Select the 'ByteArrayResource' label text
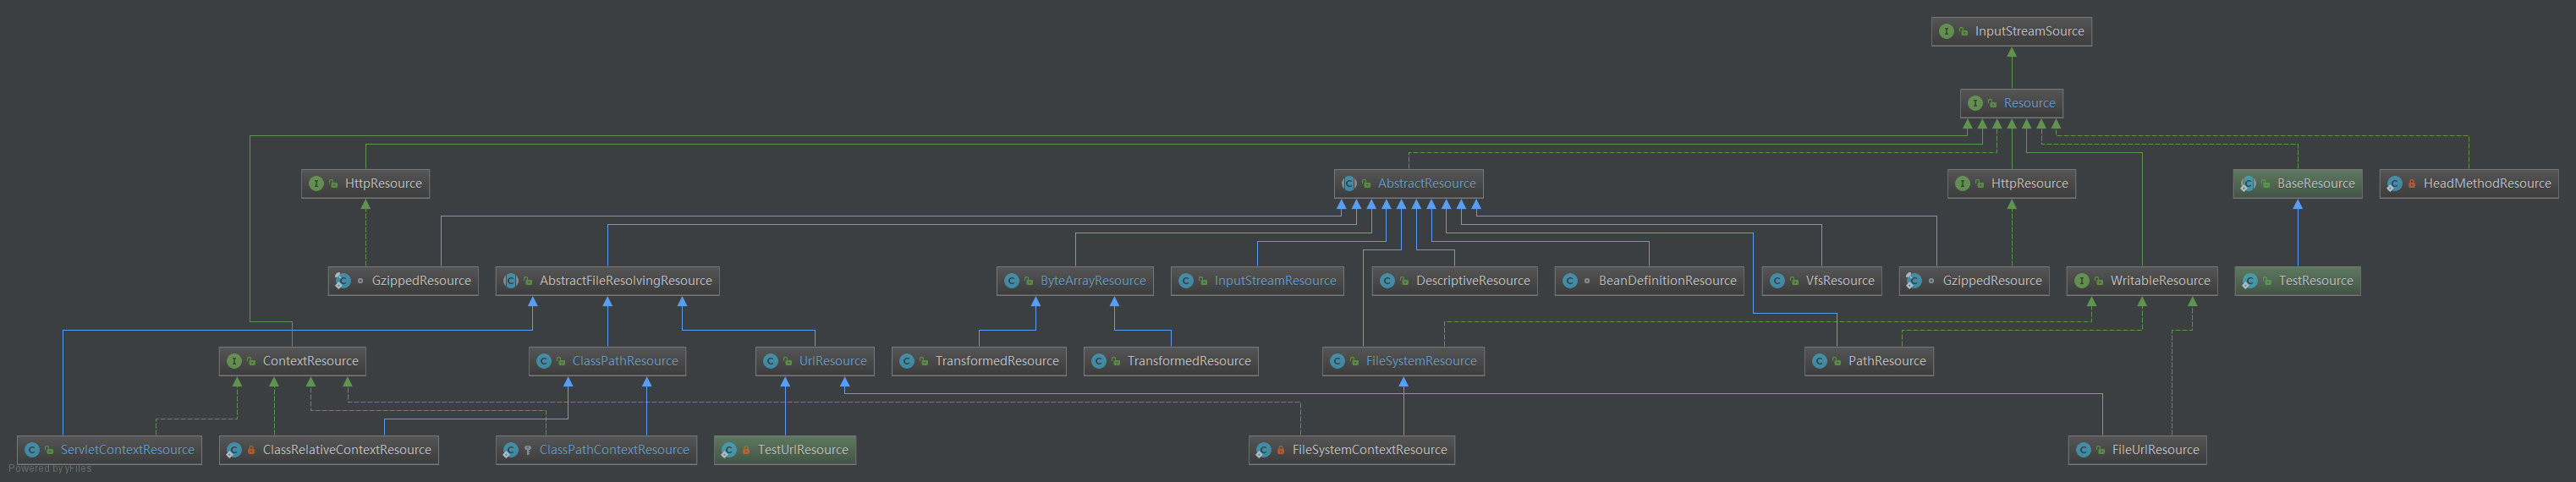Image resolution: width=2576 pixels, height=482 pixels. (x=1093, y=281)
